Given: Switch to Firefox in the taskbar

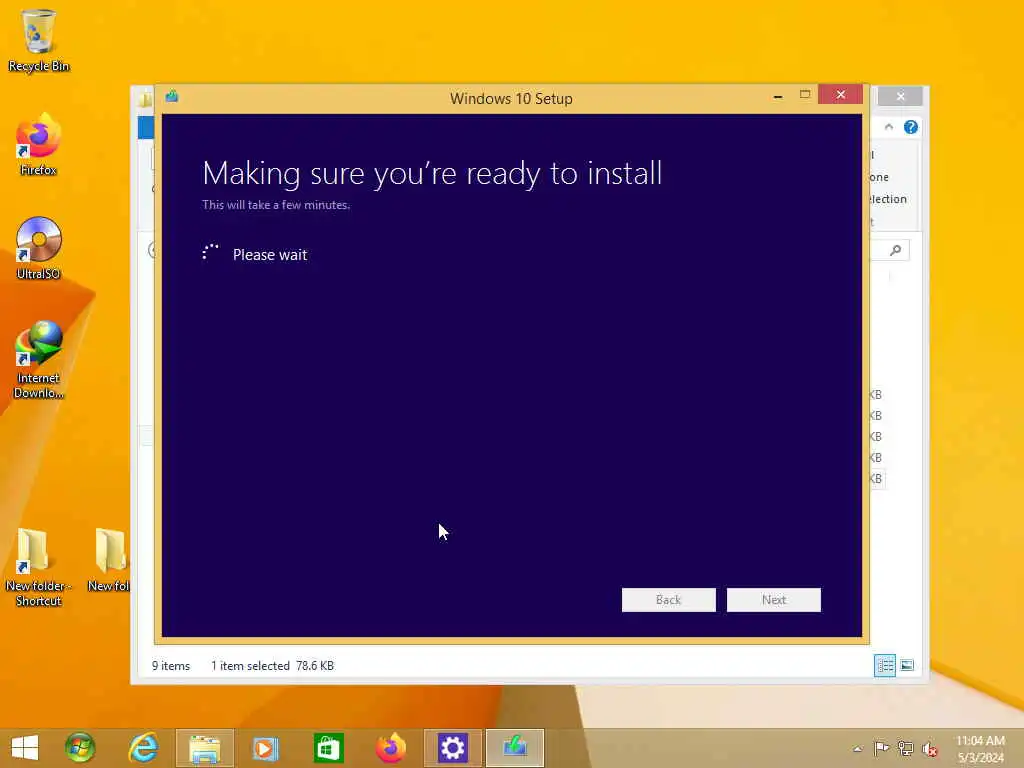Looking at the screenshot, I should click(x=391, y=748).
